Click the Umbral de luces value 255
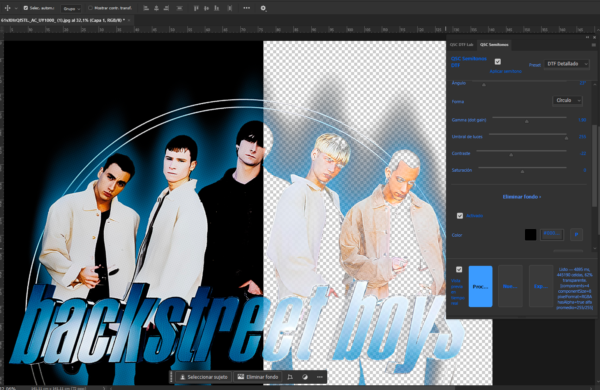Screen dimensions: 600x390 point(582,137)
